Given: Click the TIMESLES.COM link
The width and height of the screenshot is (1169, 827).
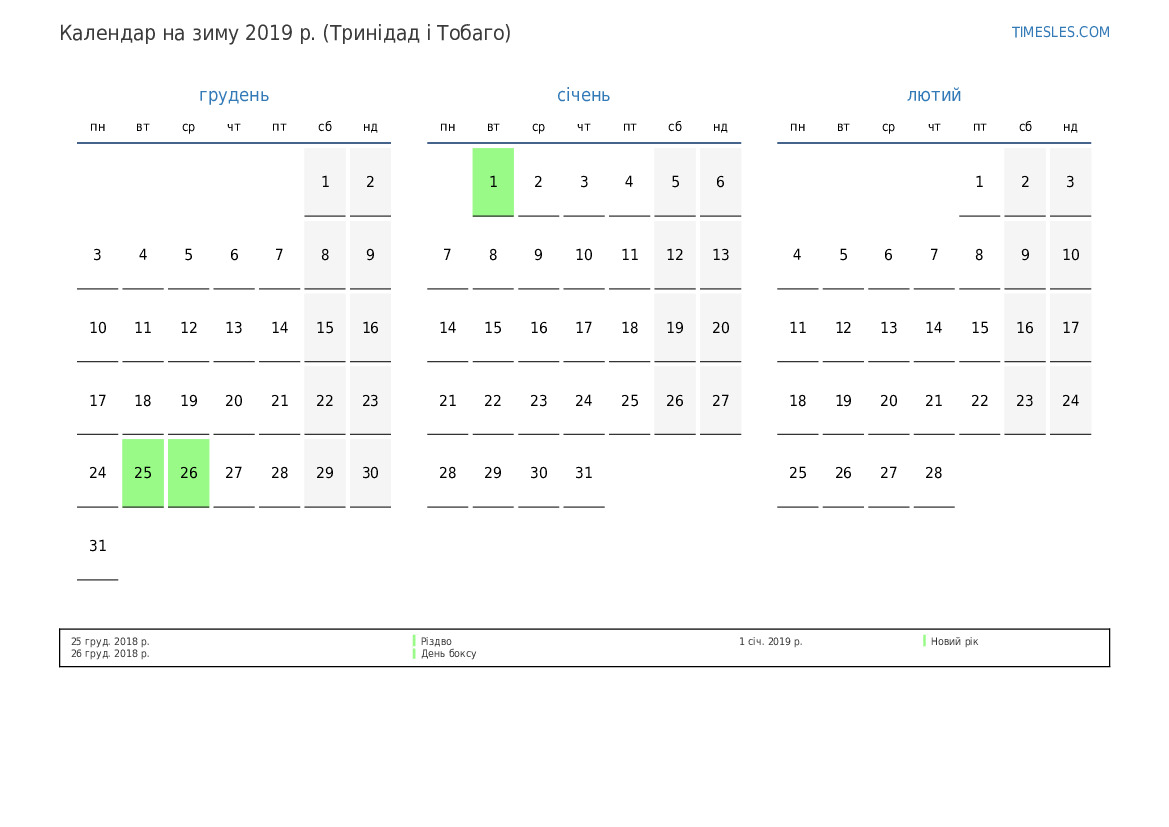Looking at the screenshot, I should coord(1060,32).
